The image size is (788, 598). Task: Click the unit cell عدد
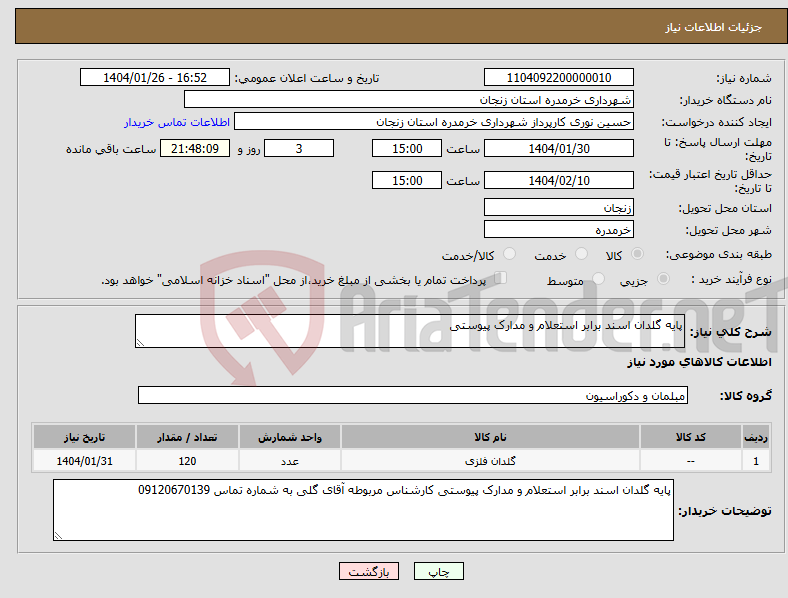[290, 461]
